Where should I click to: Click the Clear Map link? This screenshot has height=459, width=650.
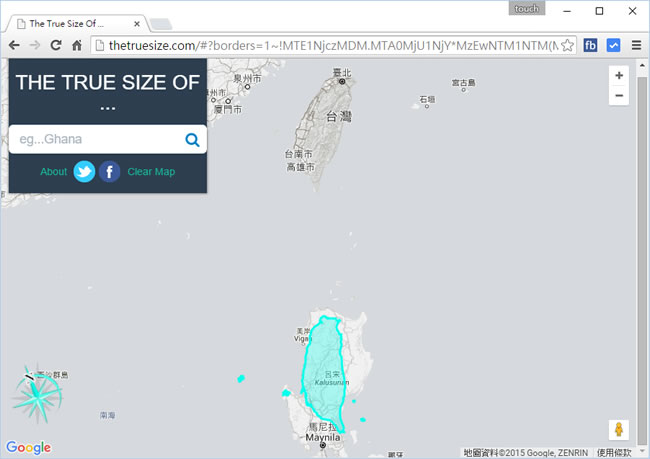(151, 172)
